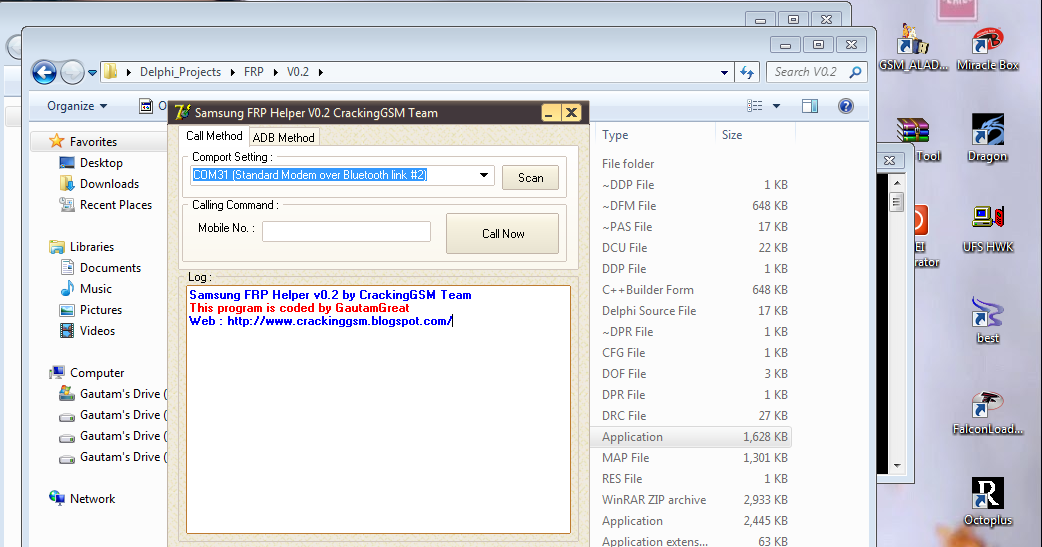Open WinRAR Tool desktop icon
Screen dimensions: 1042x547
tap(918, 140)
